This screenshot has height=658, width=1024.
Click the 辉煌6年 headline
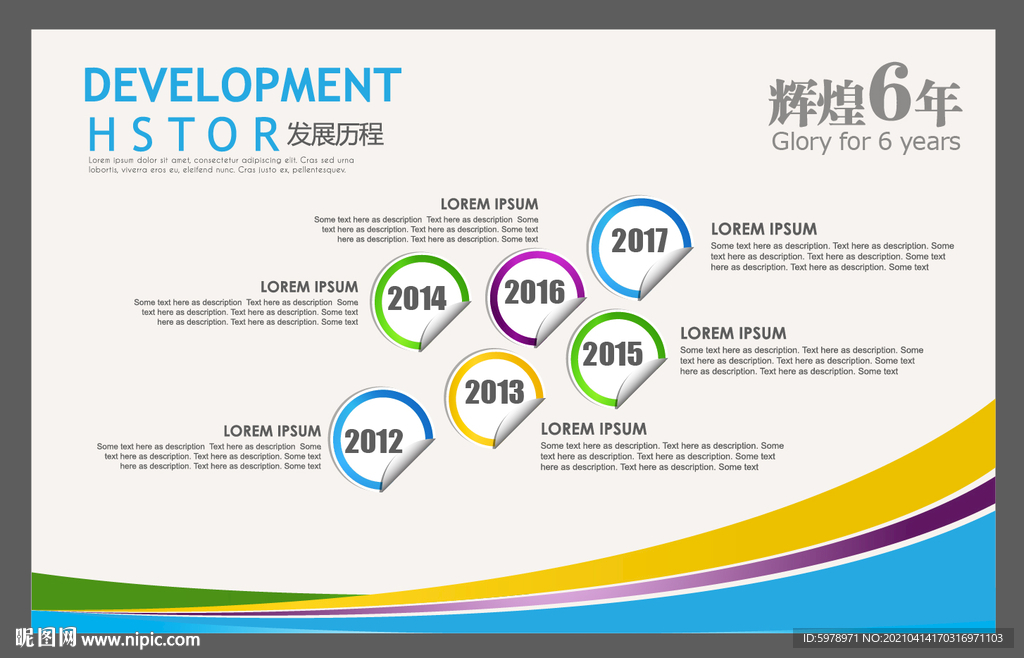[x=865, y=95]
